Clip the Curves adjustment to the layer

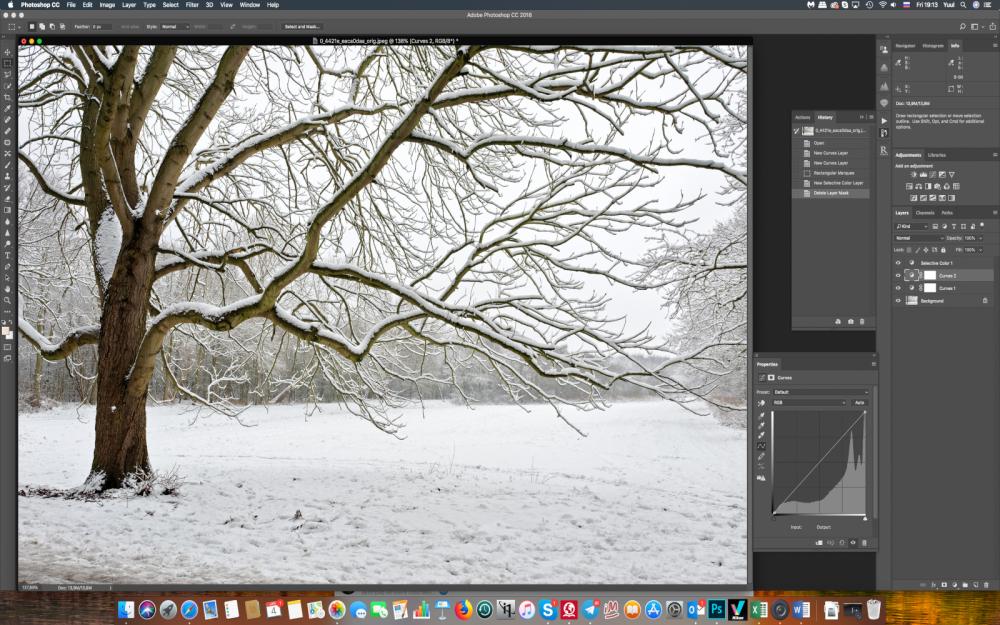click(x=819, y=543)
